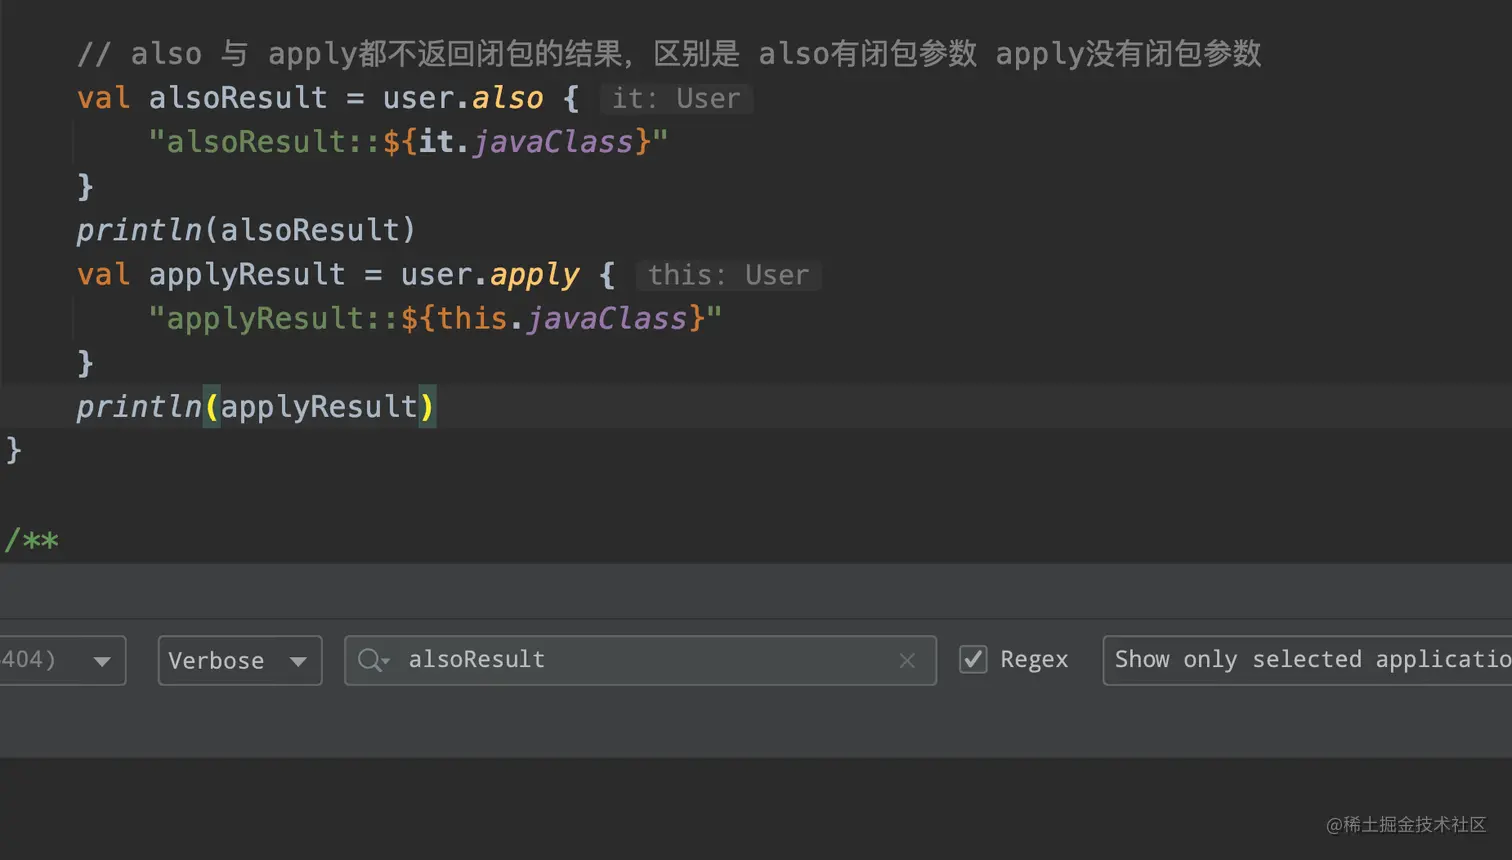Open the process dropdown ending in 404)
The image size is (1512, 860).
(62, 660)
